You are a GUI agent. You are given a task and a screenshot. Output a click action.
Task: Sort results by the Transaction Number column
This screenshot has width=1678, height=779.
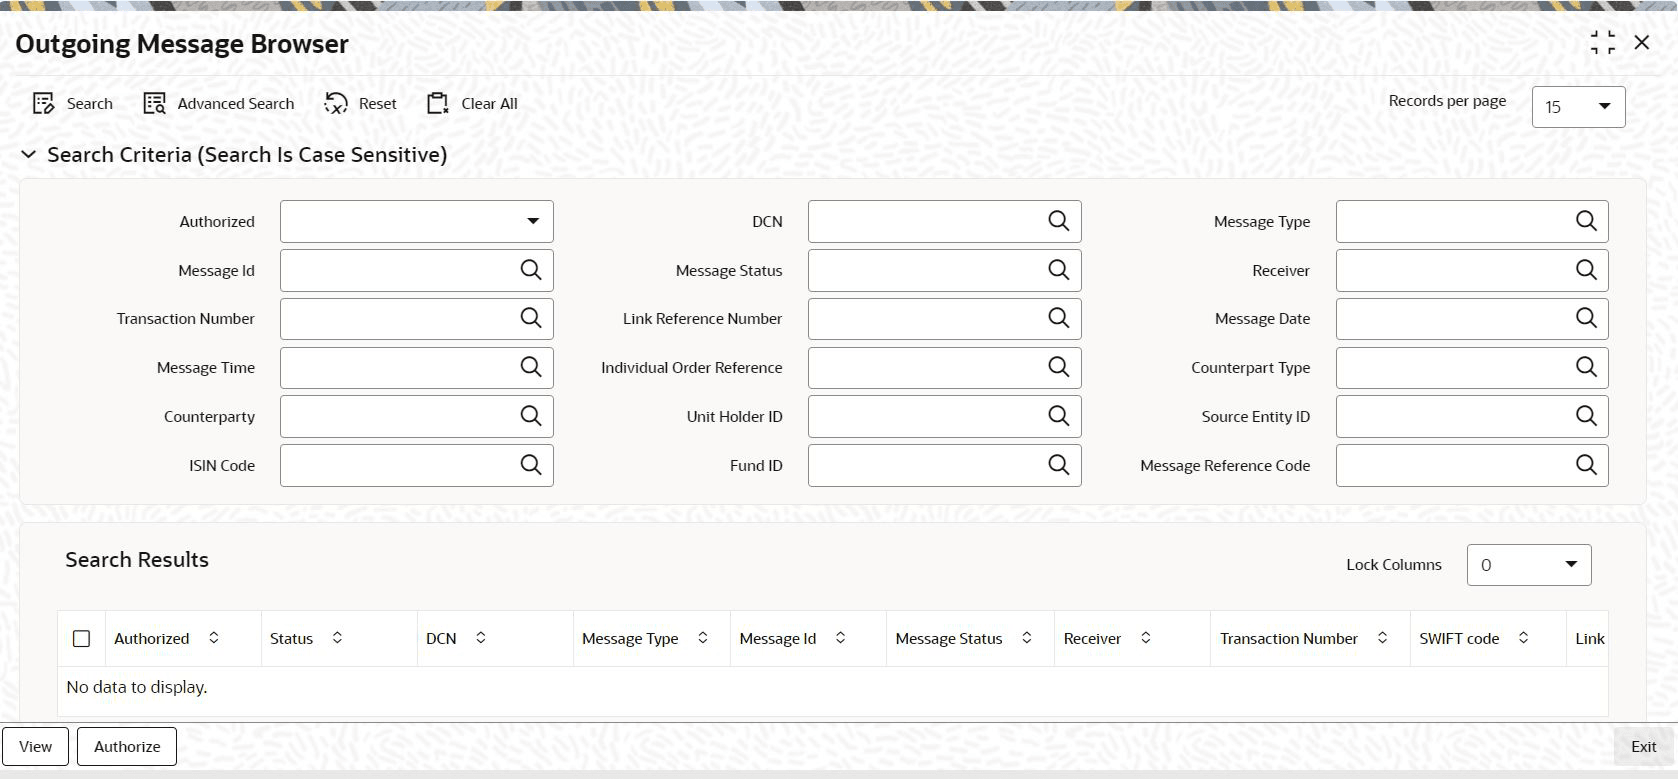[1383, 638]
